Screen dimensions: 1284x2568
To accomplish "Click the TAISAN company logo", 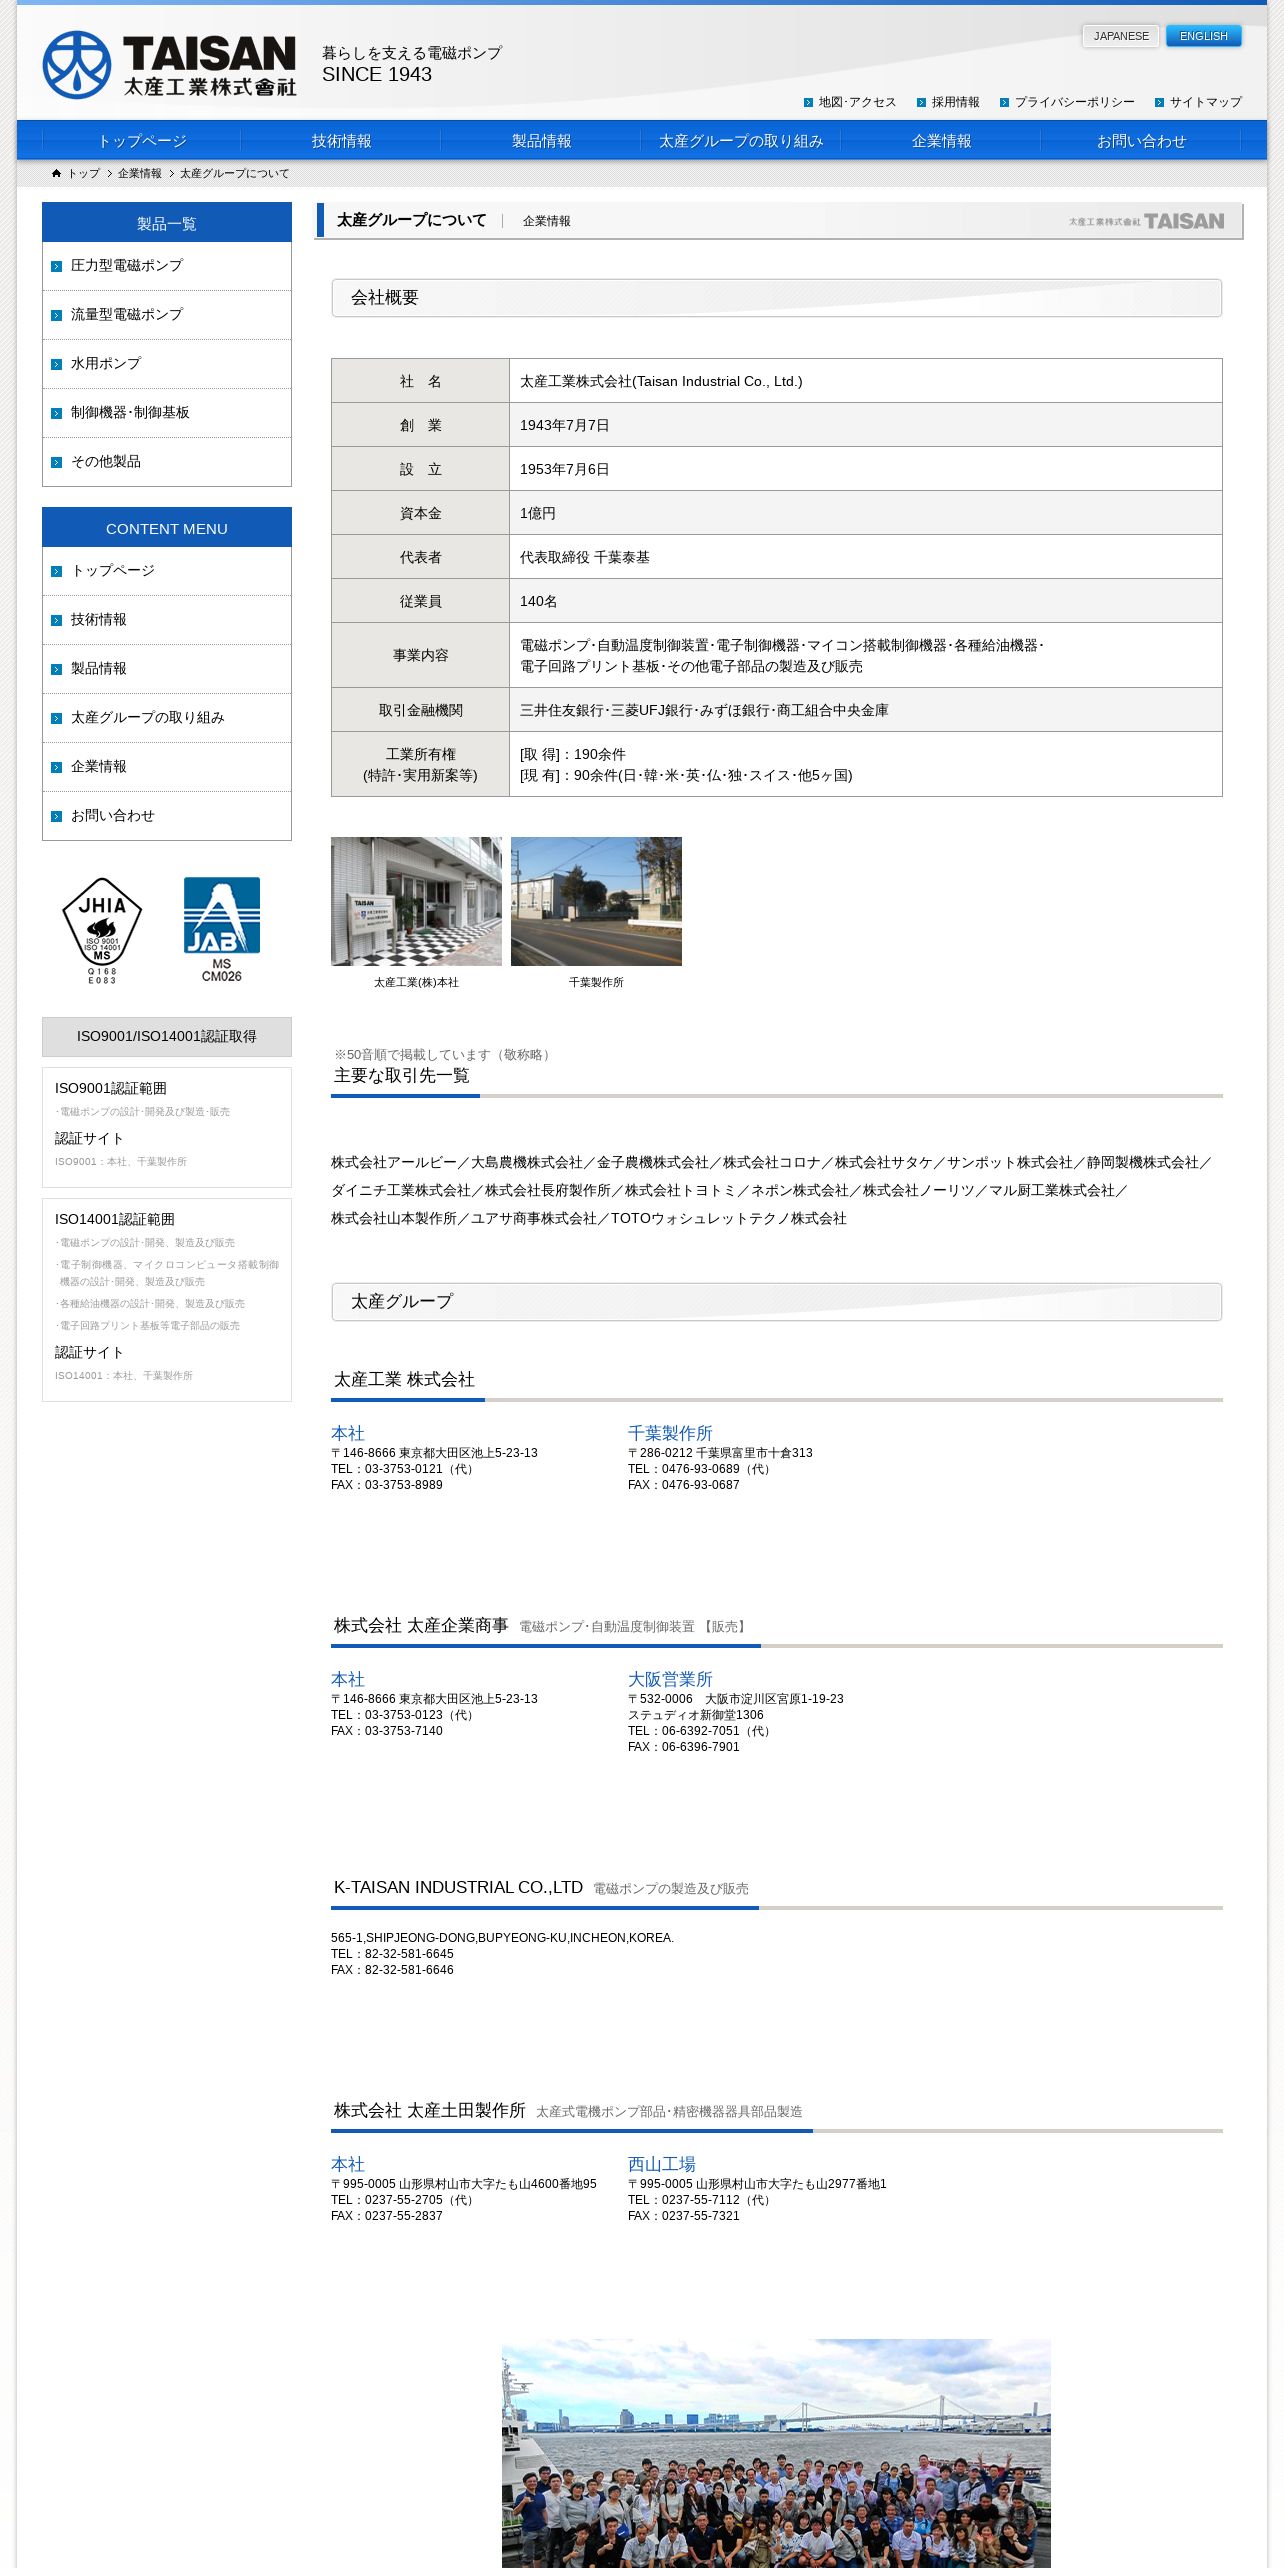I will tap(169, 65).
